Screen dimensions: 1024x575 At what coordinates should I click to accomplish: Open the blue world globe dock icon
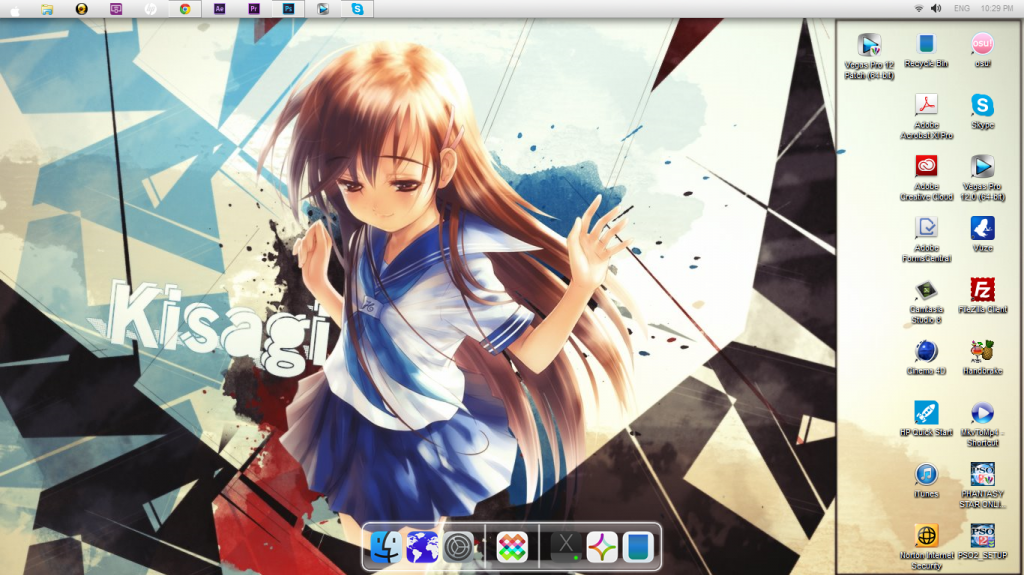(422, 546)
